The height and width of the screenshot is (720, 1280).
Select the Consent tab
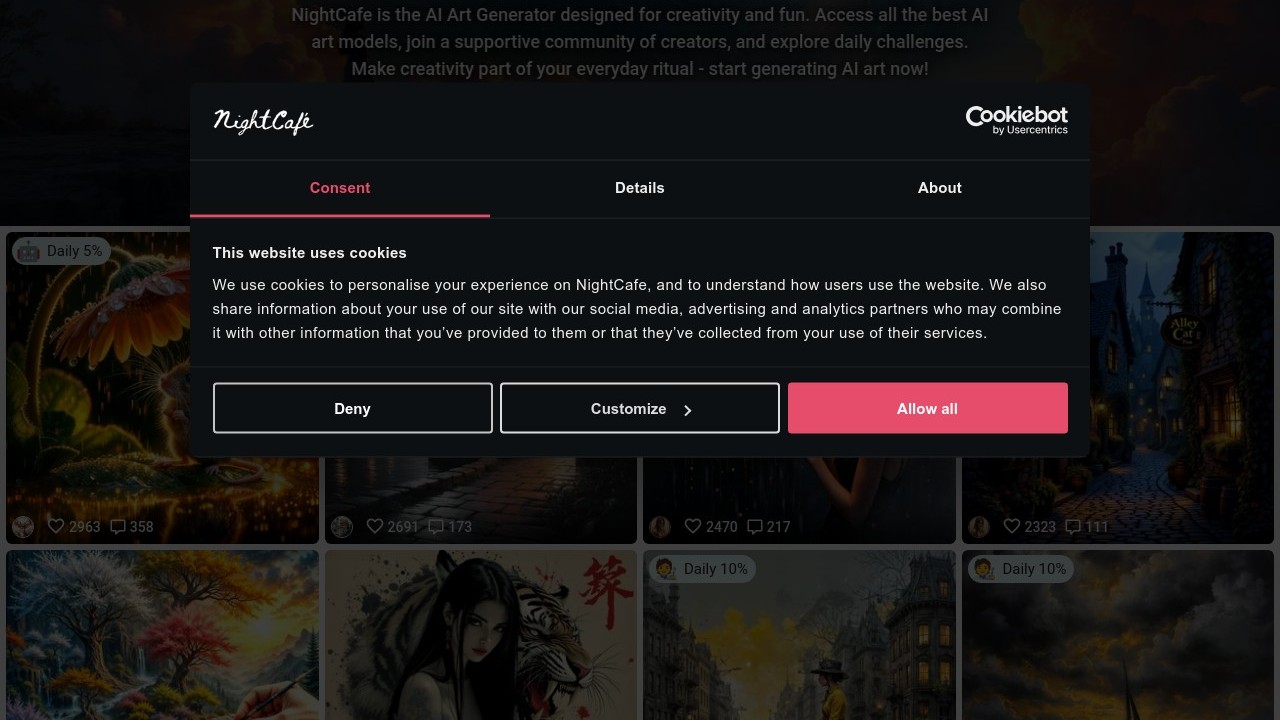pos(340,188)
